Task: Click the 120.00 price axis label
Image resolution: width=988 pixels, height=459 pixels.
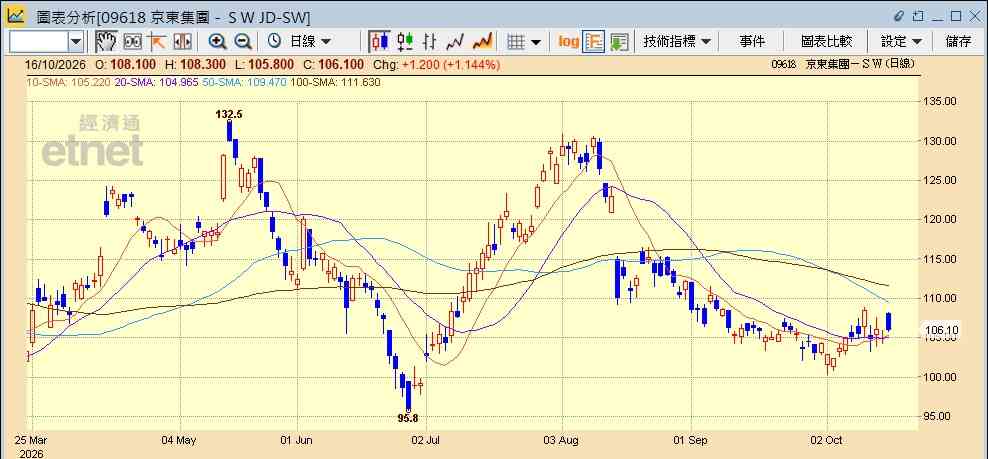Action: click(x=940, y=219)
